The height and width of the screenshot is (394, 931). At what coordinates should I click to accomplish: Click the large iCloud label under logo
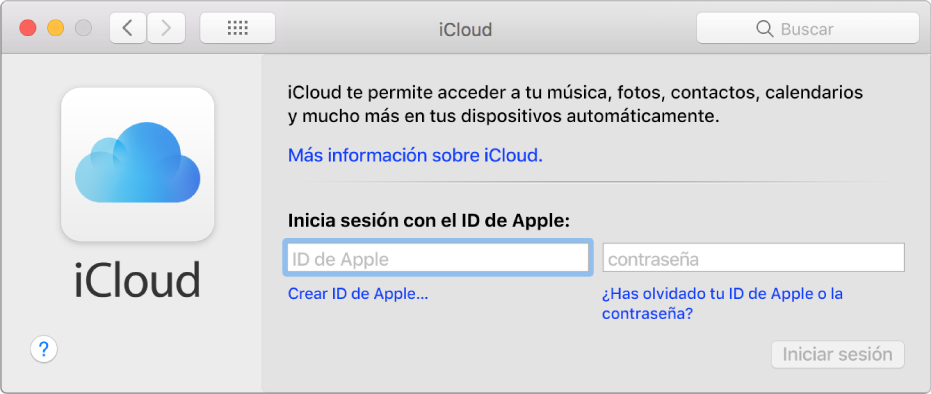[138, 280]
